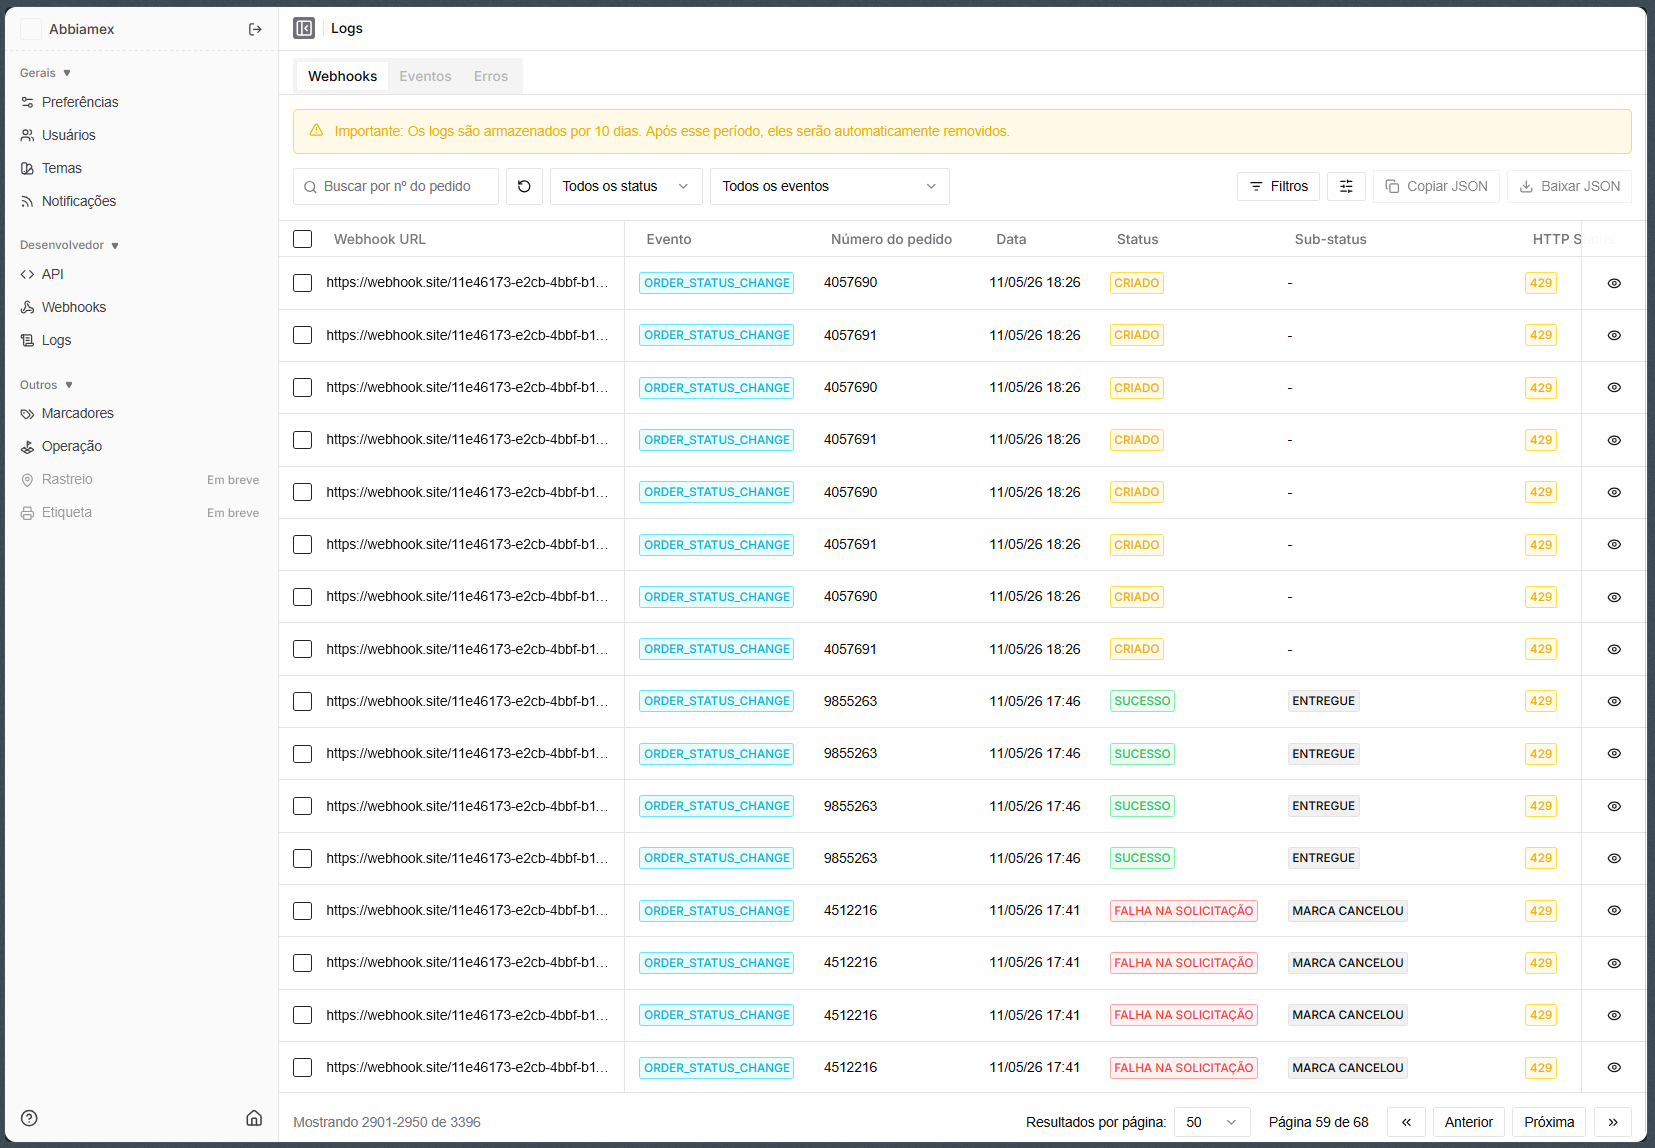Jump to last page with double-right arrow
This screenshot has width=1655, height=1148.
(x=1613, y=1122)
